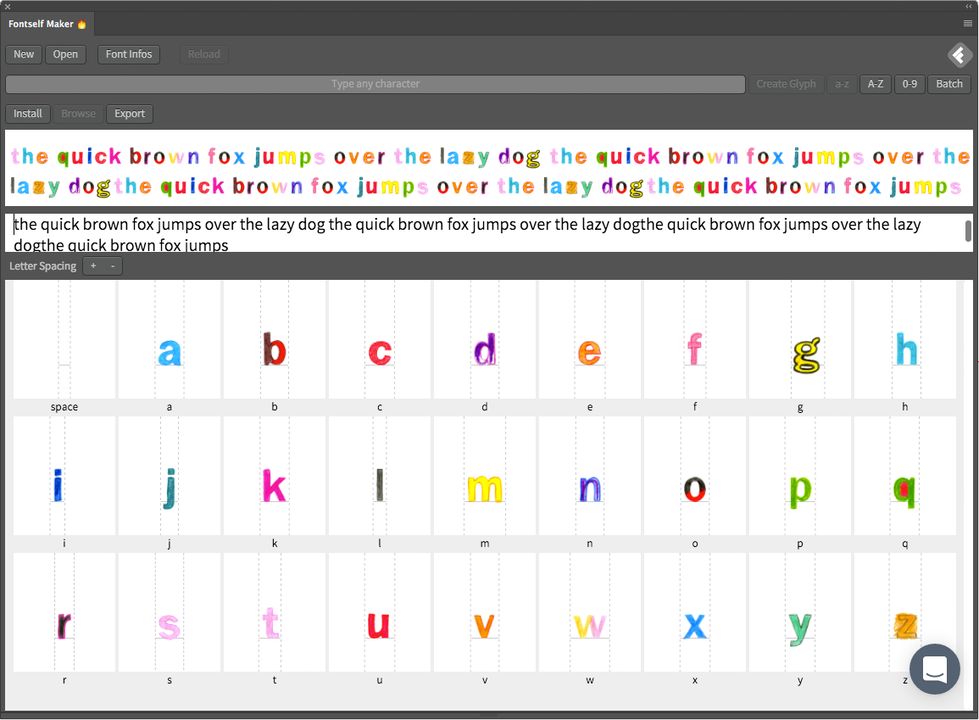Decrease Letter Spacing with the minus stepper
The width and height of the screenshot is (979, 720).
tap(110, 266)
